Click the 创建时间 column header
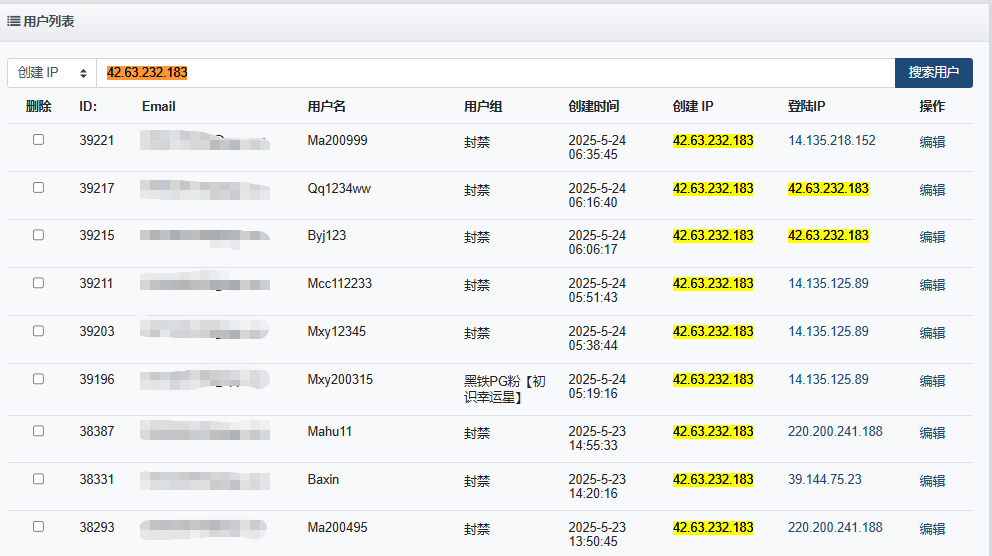992x556 pixels. pos(593,107)
